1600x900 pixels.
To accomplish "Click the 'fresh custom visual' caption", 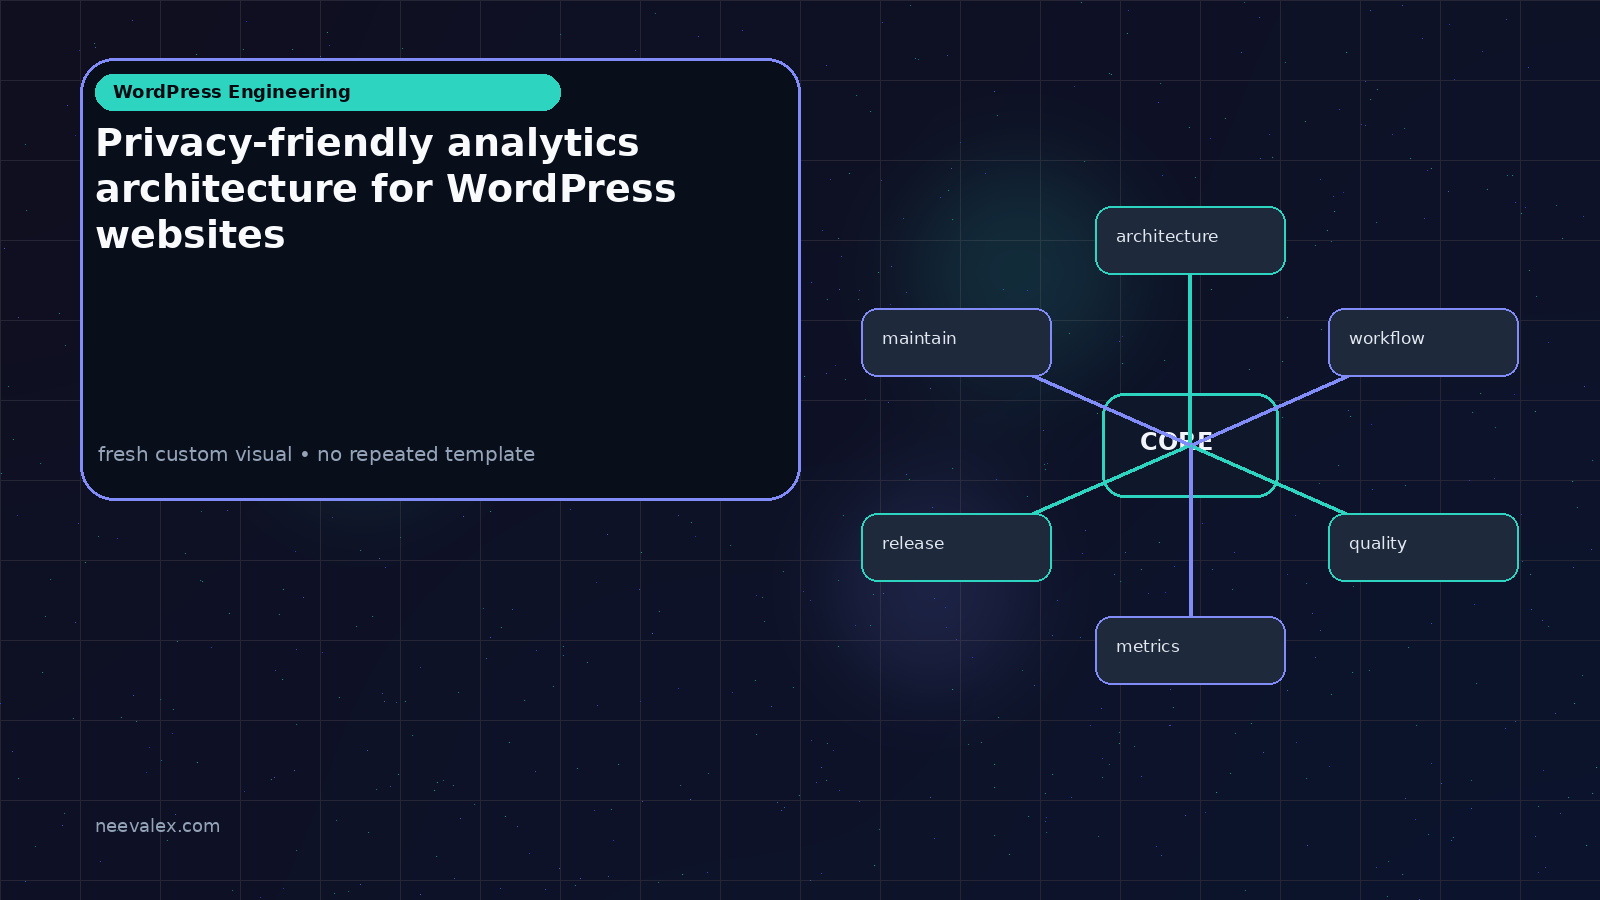I will (x=316, y=454).
